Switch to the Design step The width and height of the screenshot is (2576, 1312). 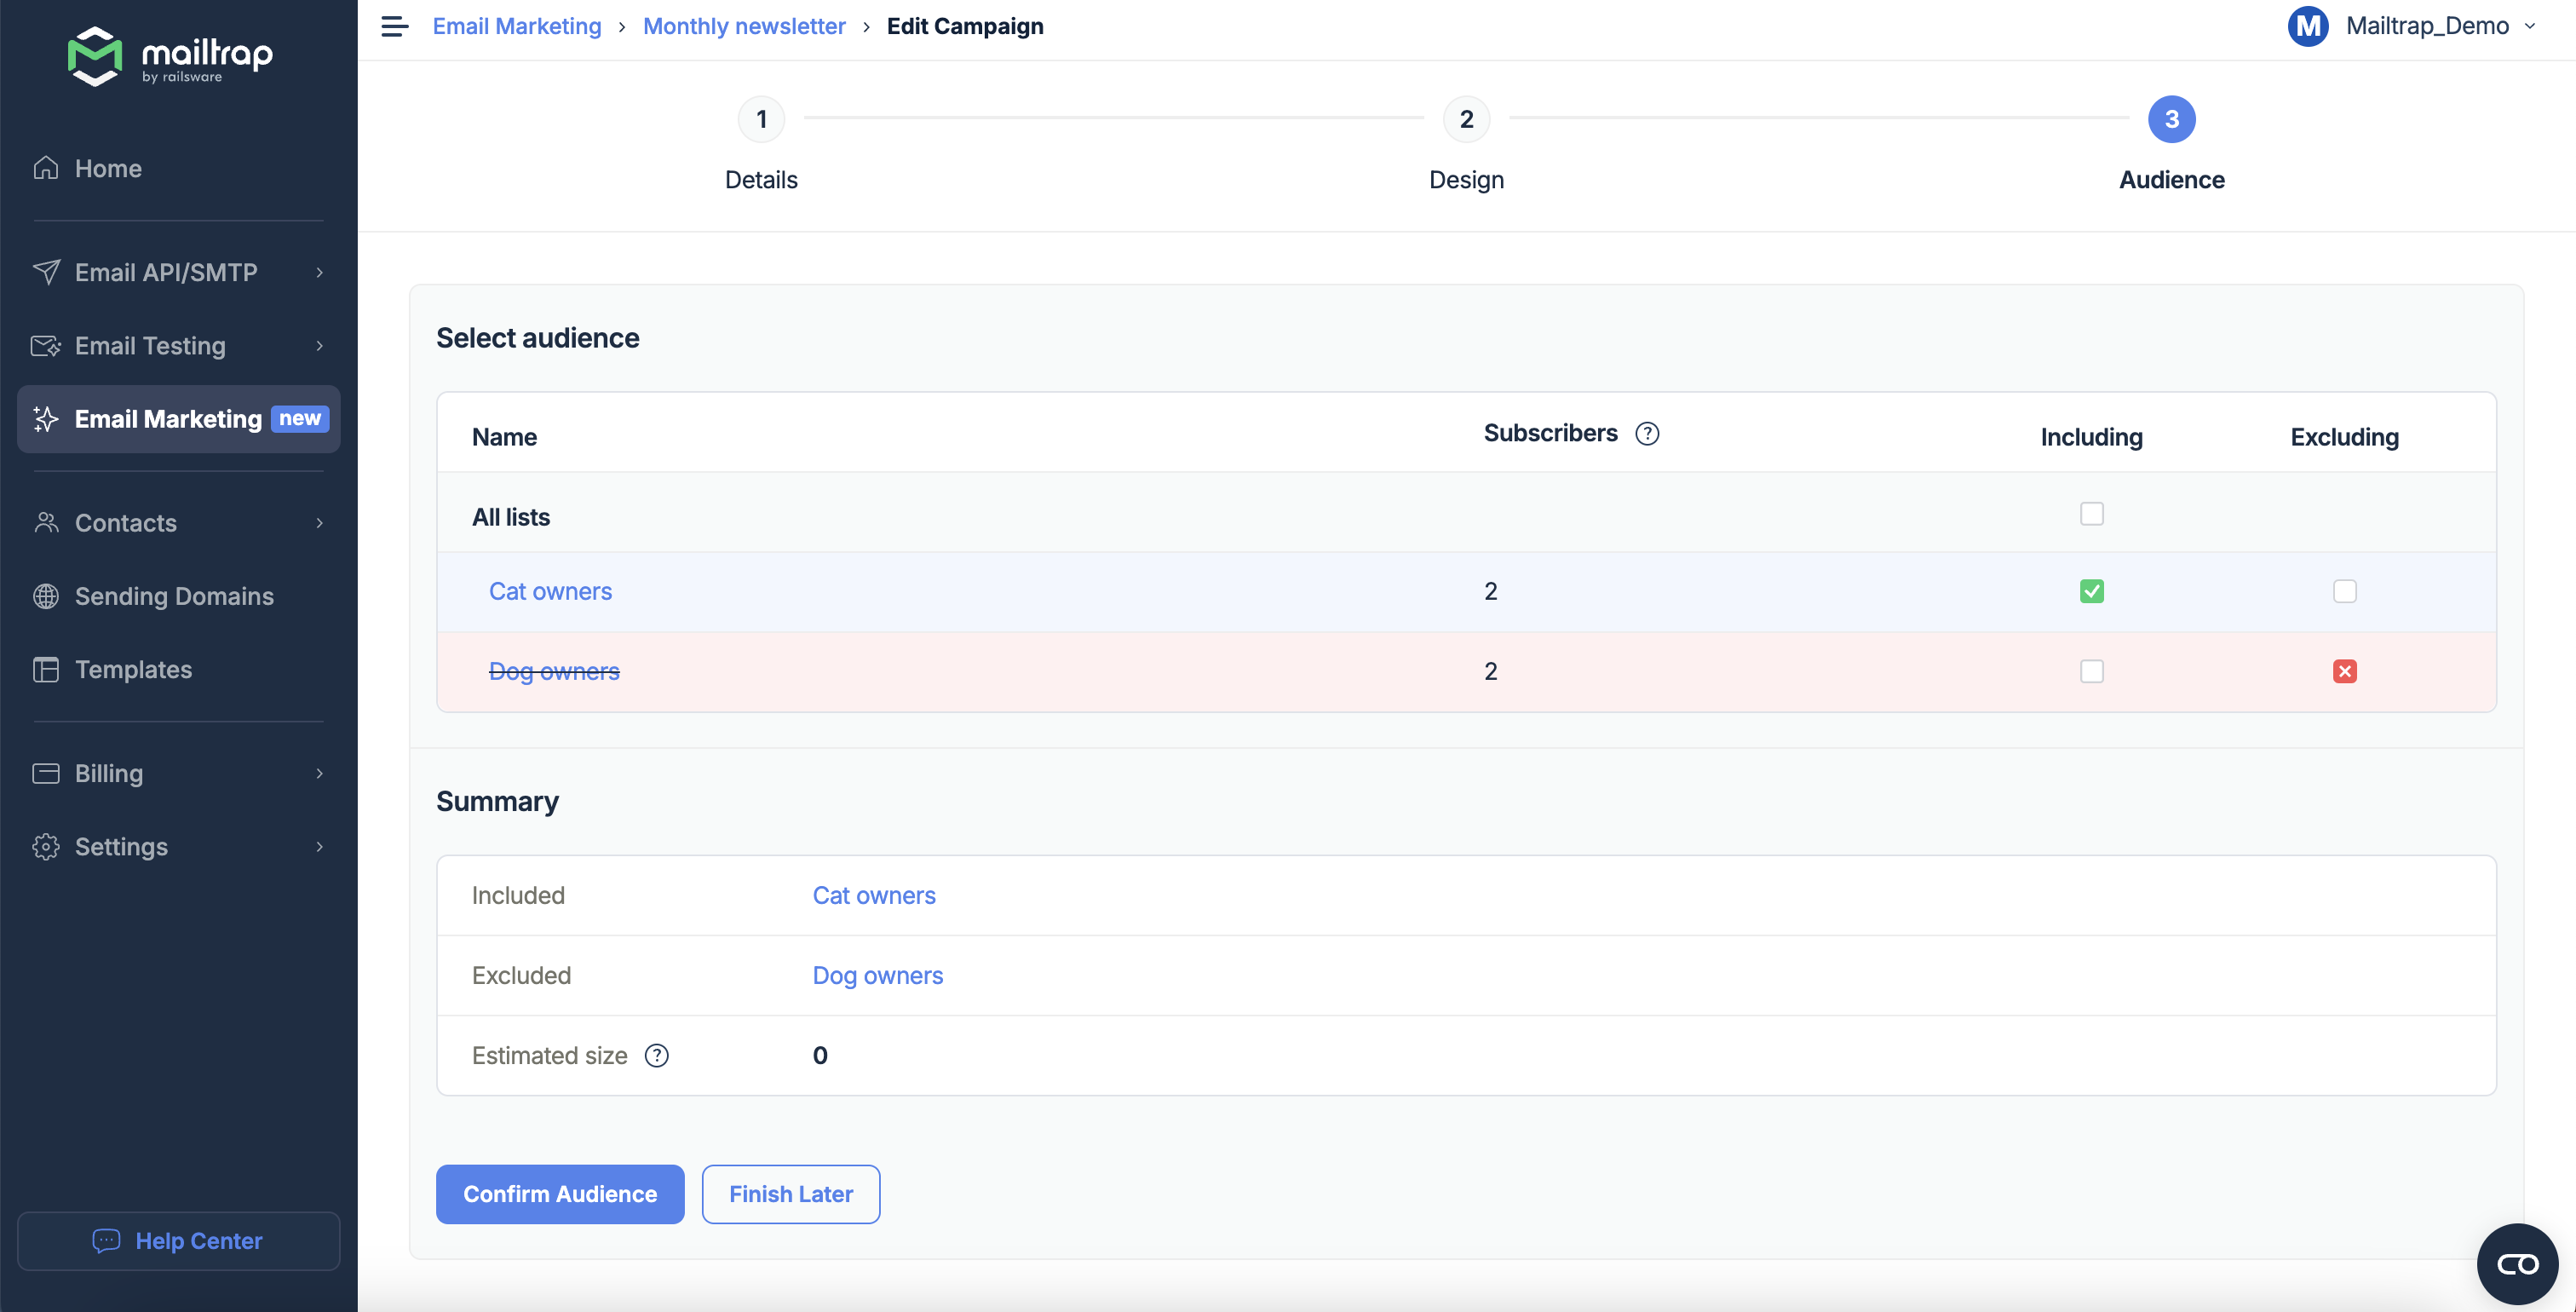pos(1466,119)
